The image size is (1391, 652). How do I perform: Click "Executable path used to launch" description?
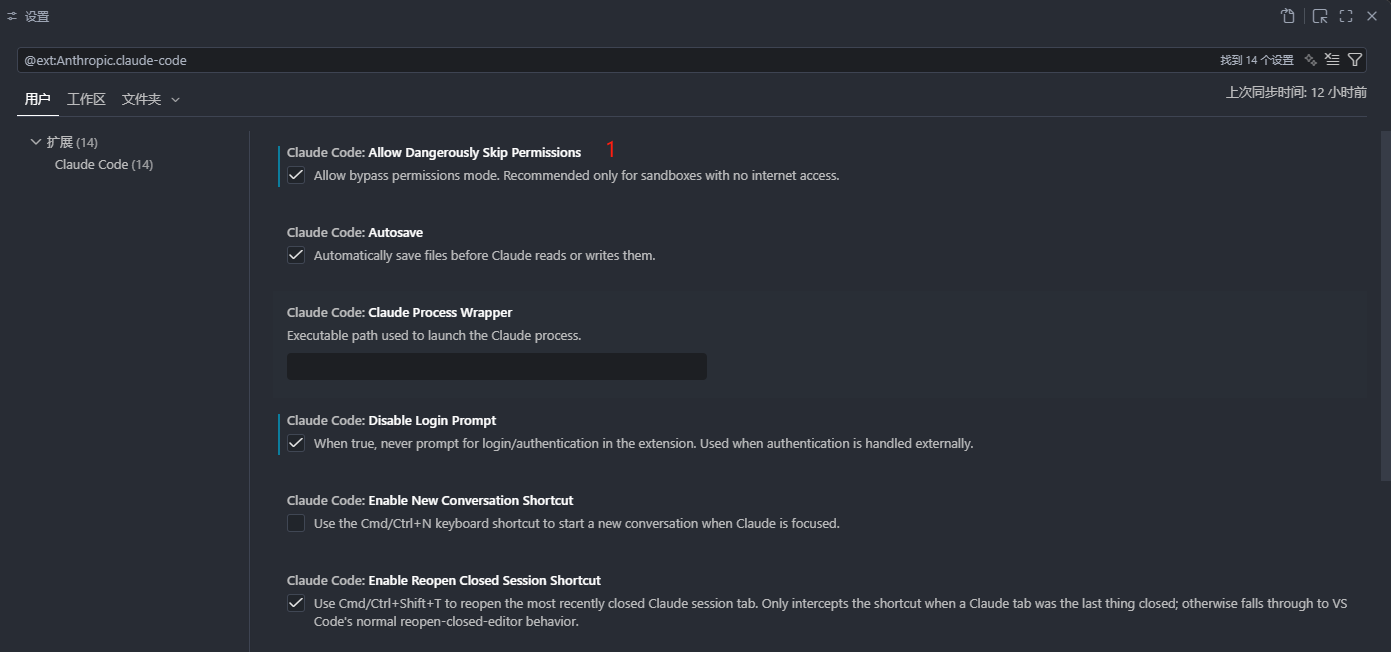tap(434, 335)
